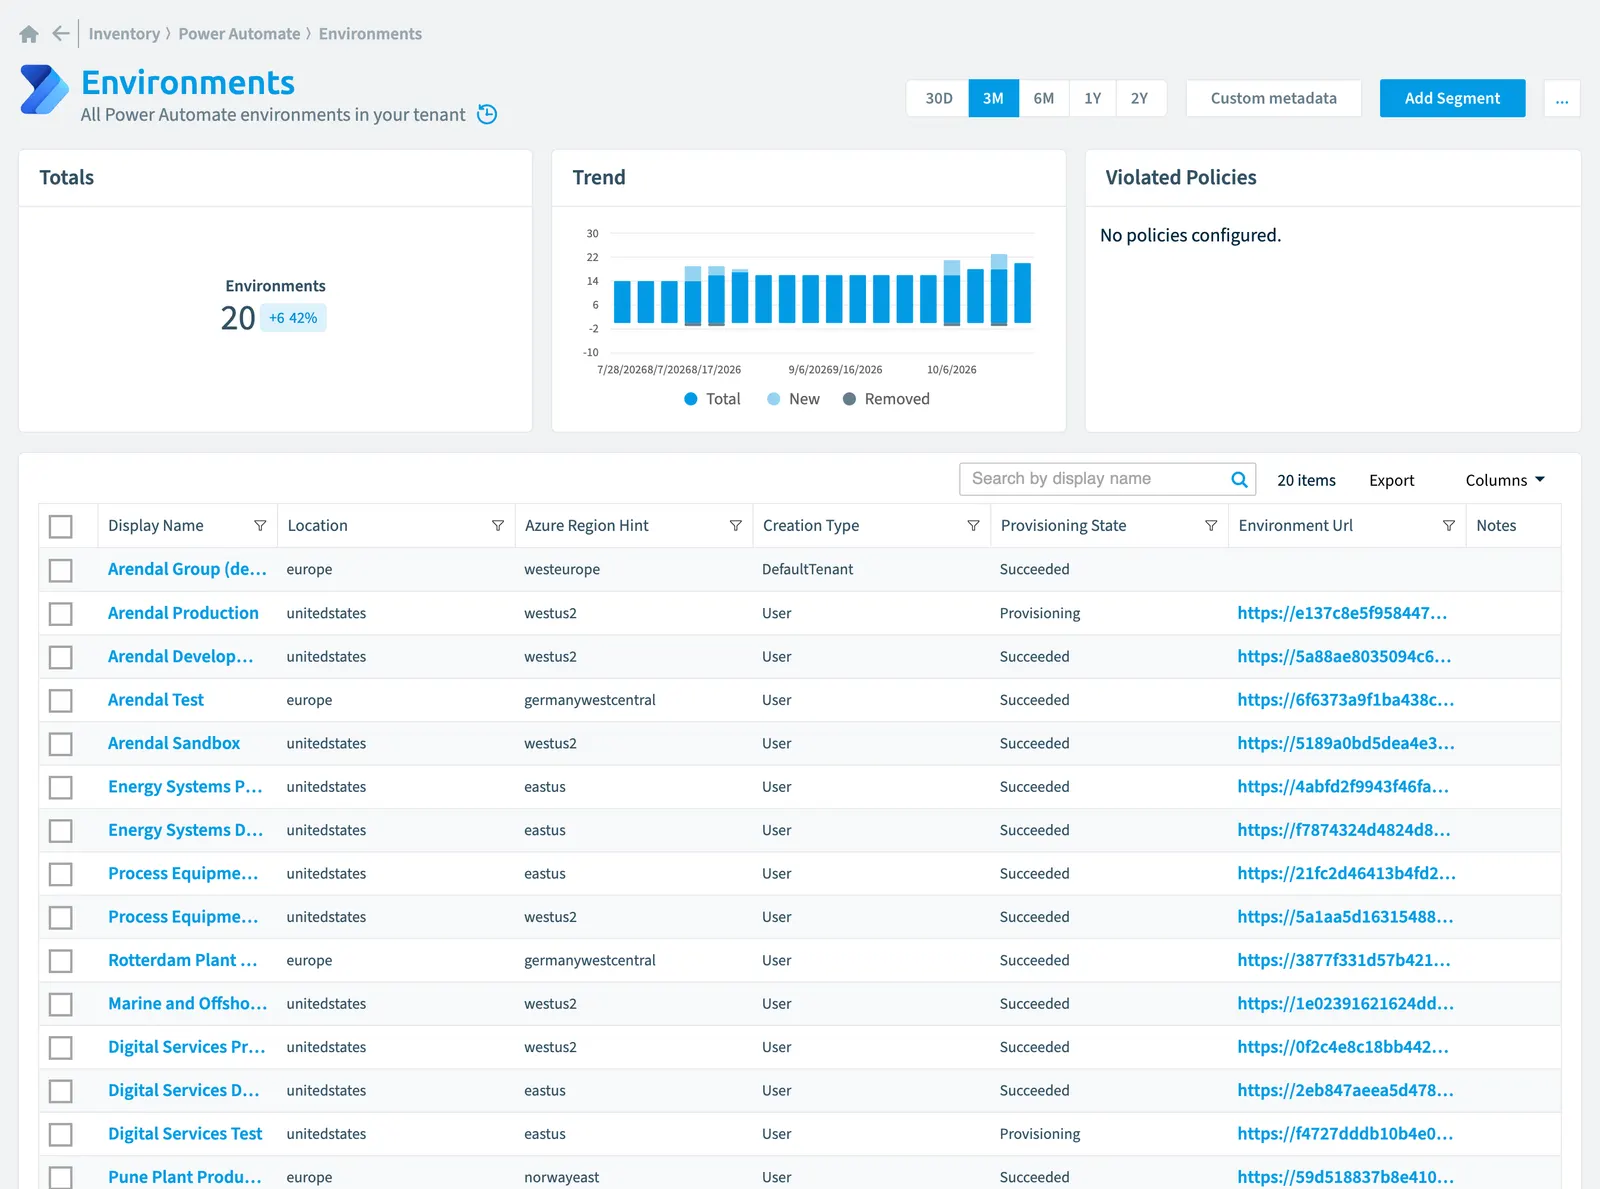Filter the Creation Type column
The image size is (1600, 1189).
tap(973, 526)
